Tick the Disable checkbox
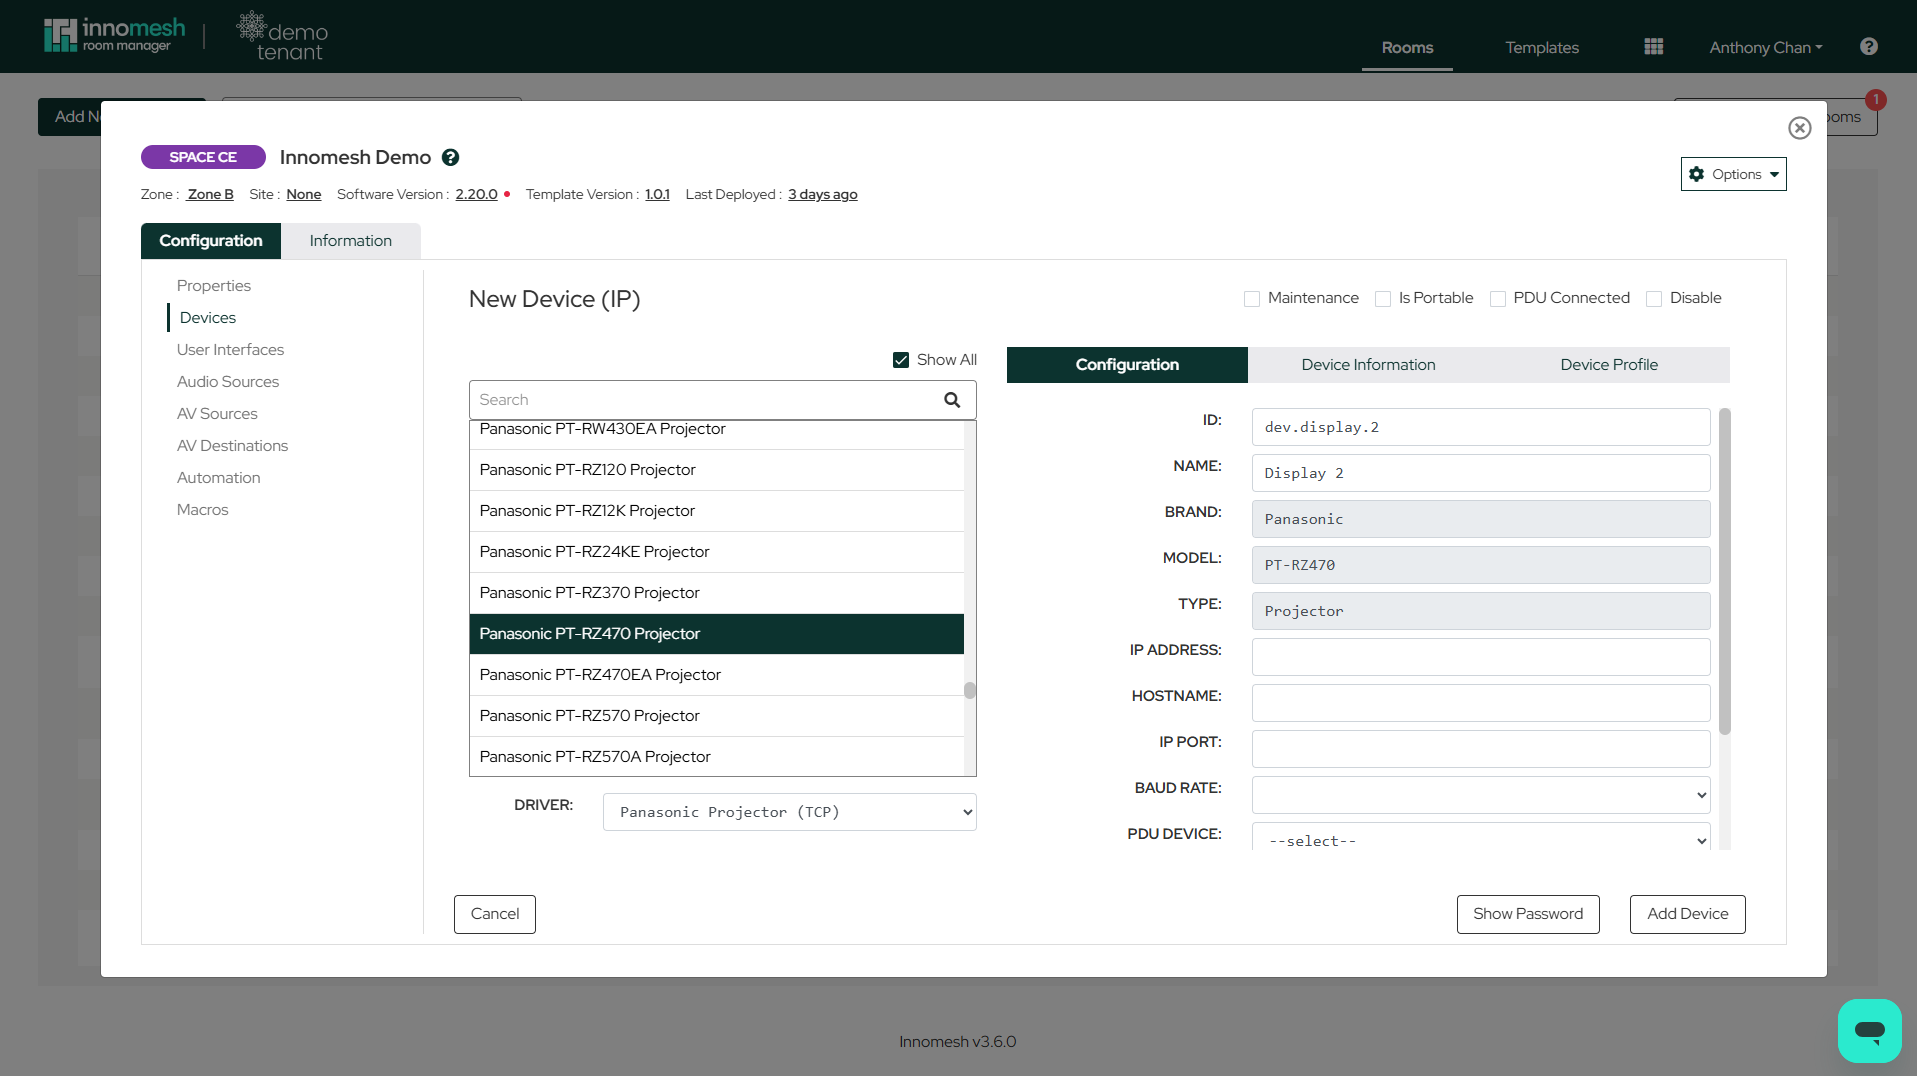The image size is (1917, 1076). (1654, 299)
